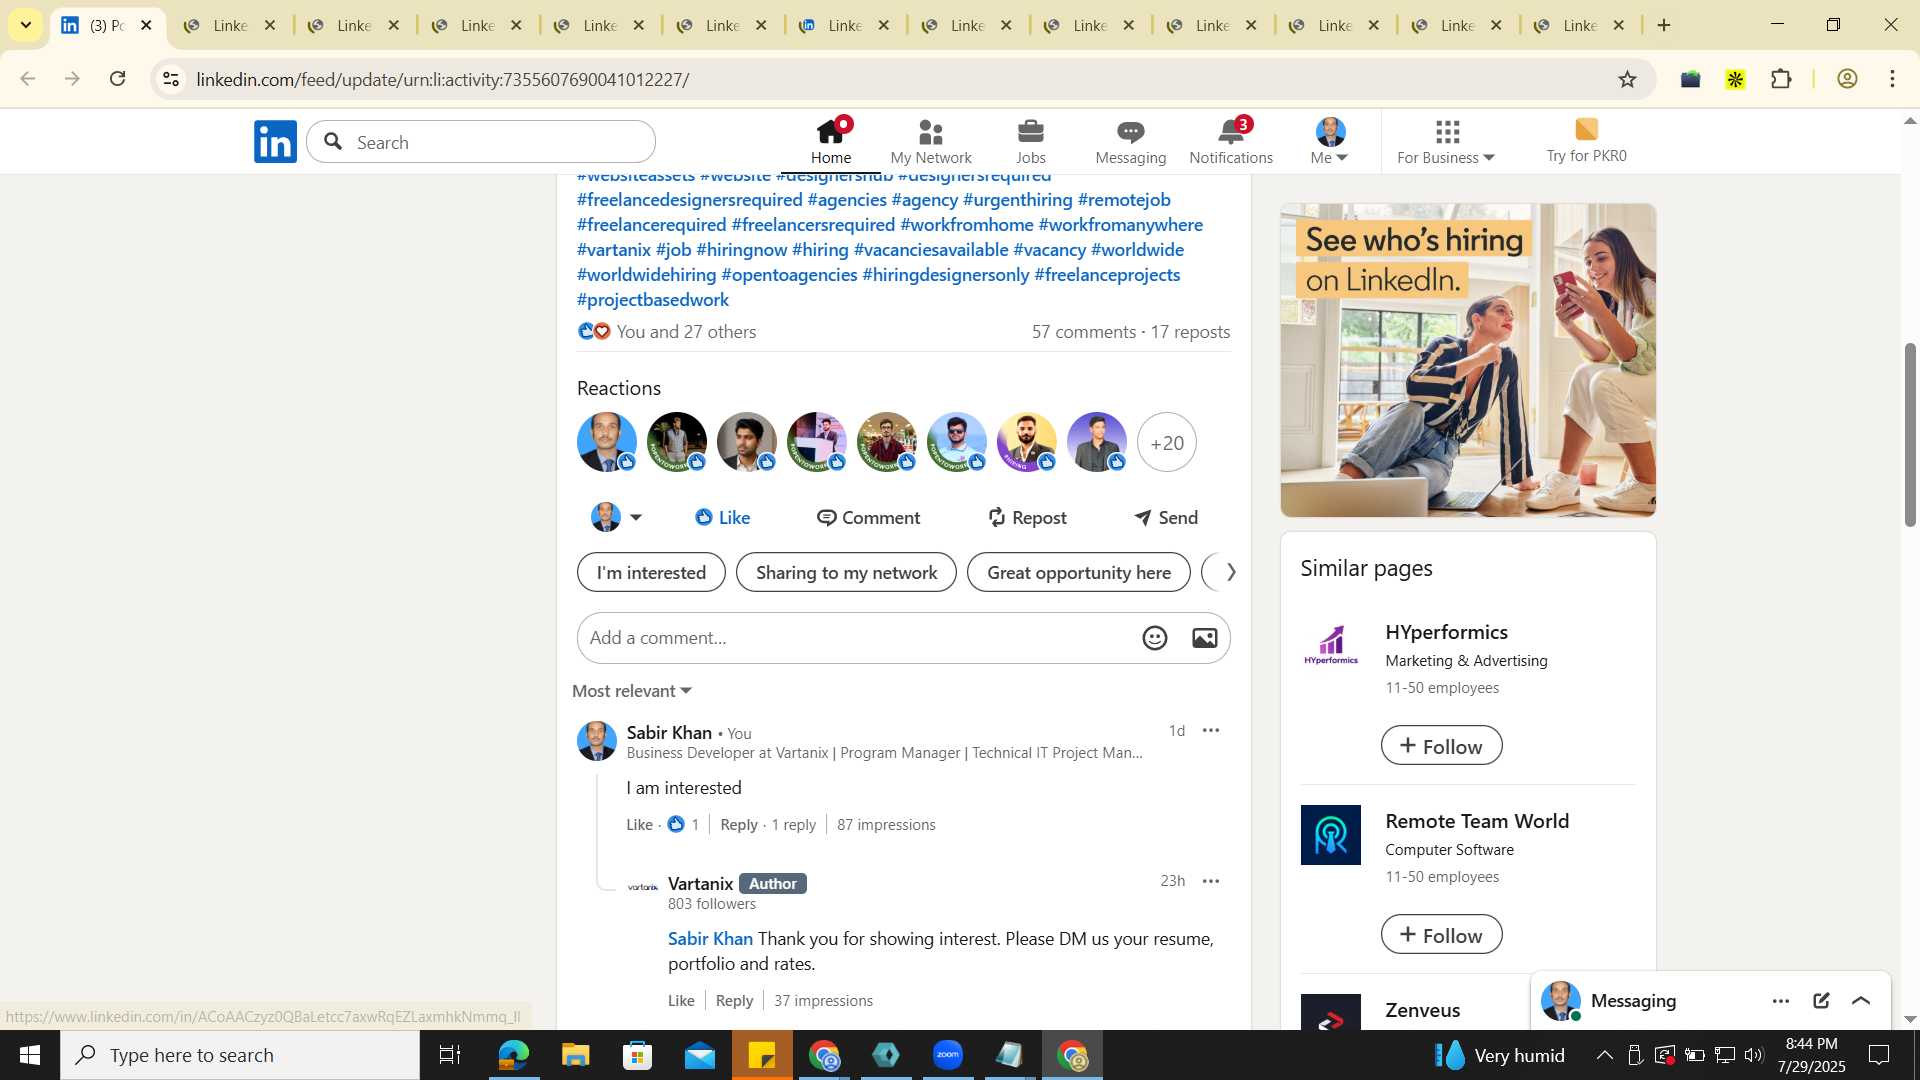Open LinkedIn logo home link
The height and width of the screenshot is (1080, 1920).
point(275,142)
